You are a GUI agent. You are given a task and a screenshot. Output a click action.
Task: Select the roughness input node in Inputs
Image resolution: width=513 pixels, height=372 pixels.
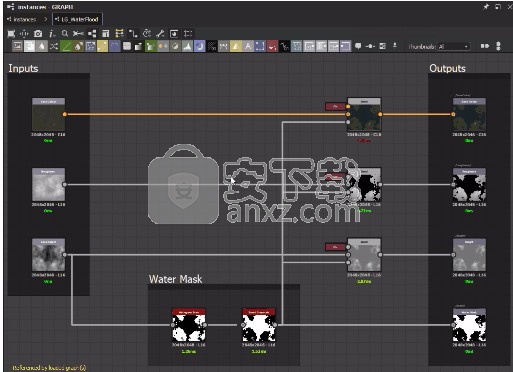[48, 184]
